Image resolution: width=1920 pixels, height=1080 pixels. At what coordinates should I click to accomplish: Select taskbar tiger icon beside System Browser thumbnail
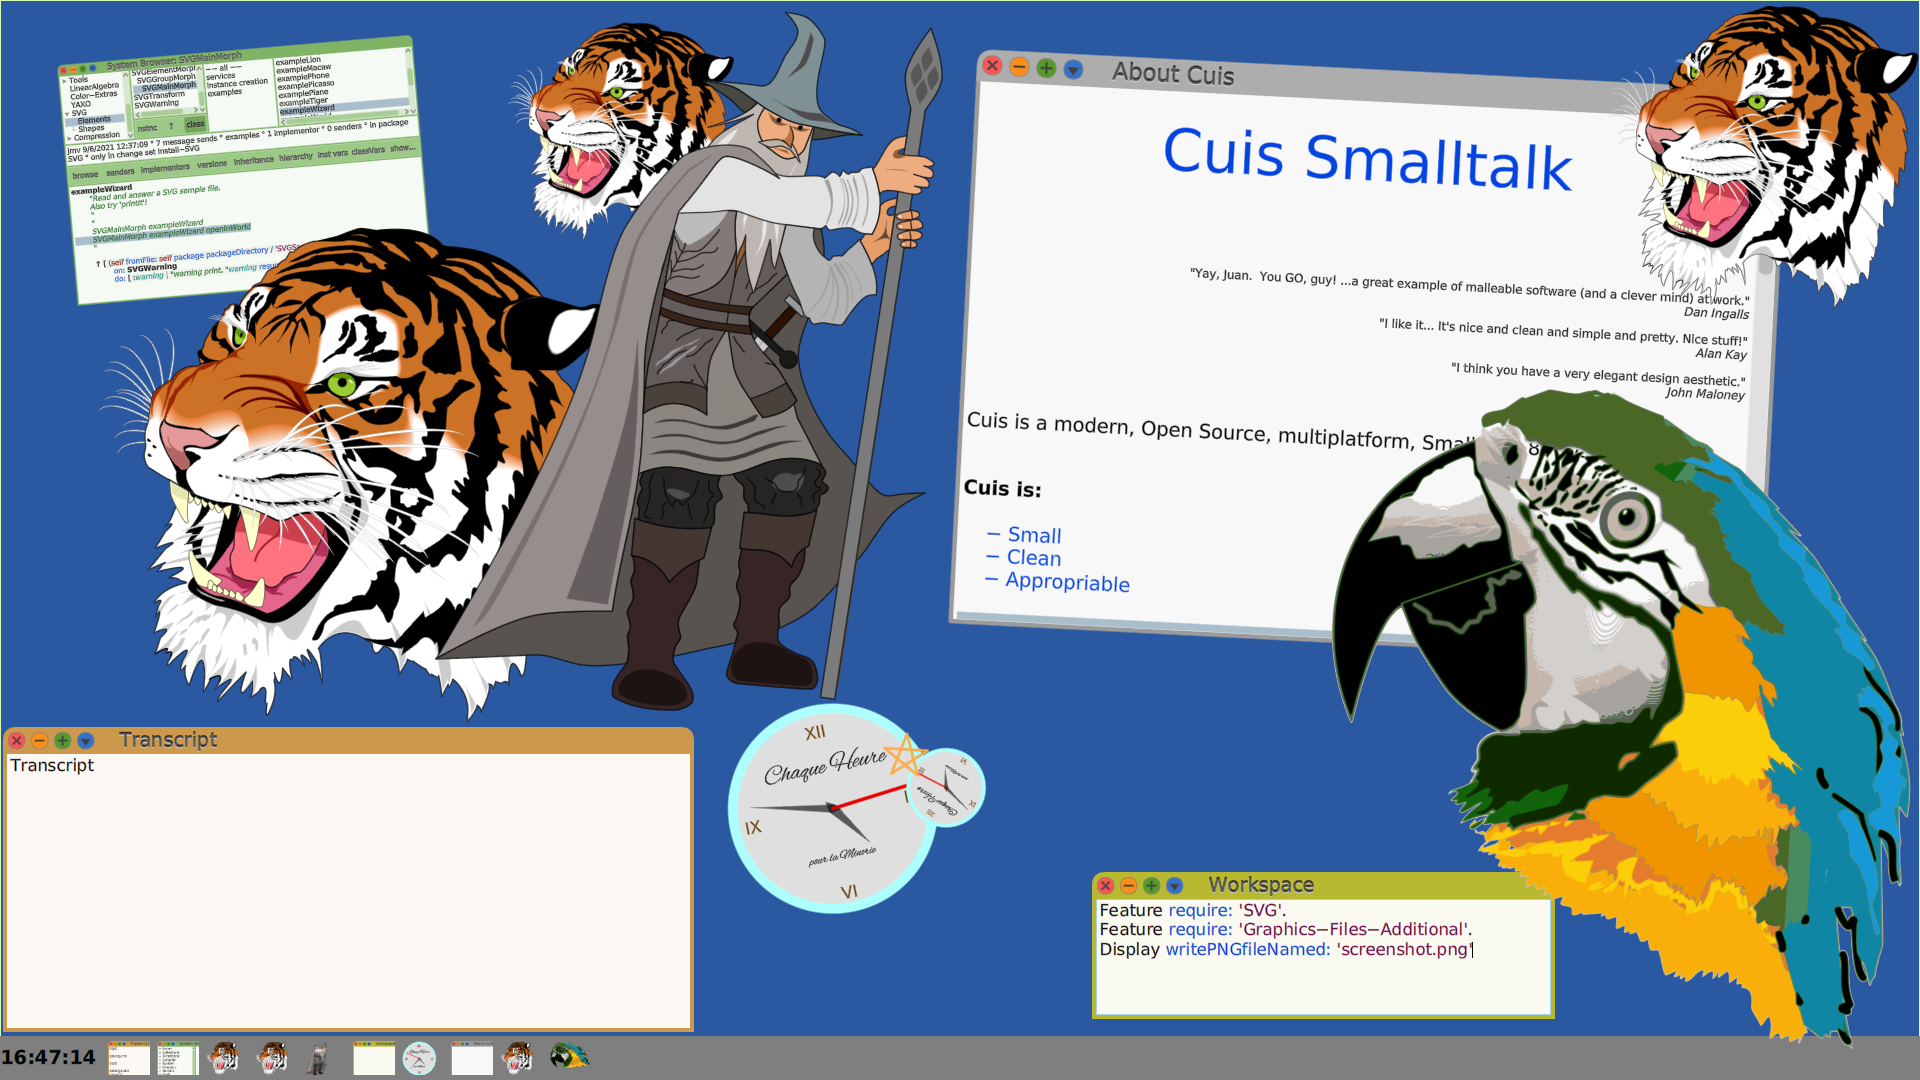point(223,1057)
